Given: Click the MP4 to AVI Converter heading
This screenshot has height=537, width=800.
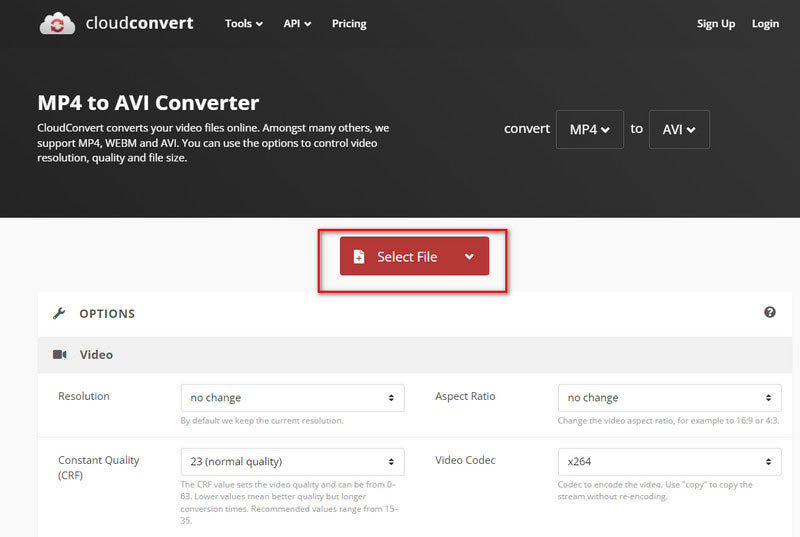Looking at the screenshot, I should point(148,103).
